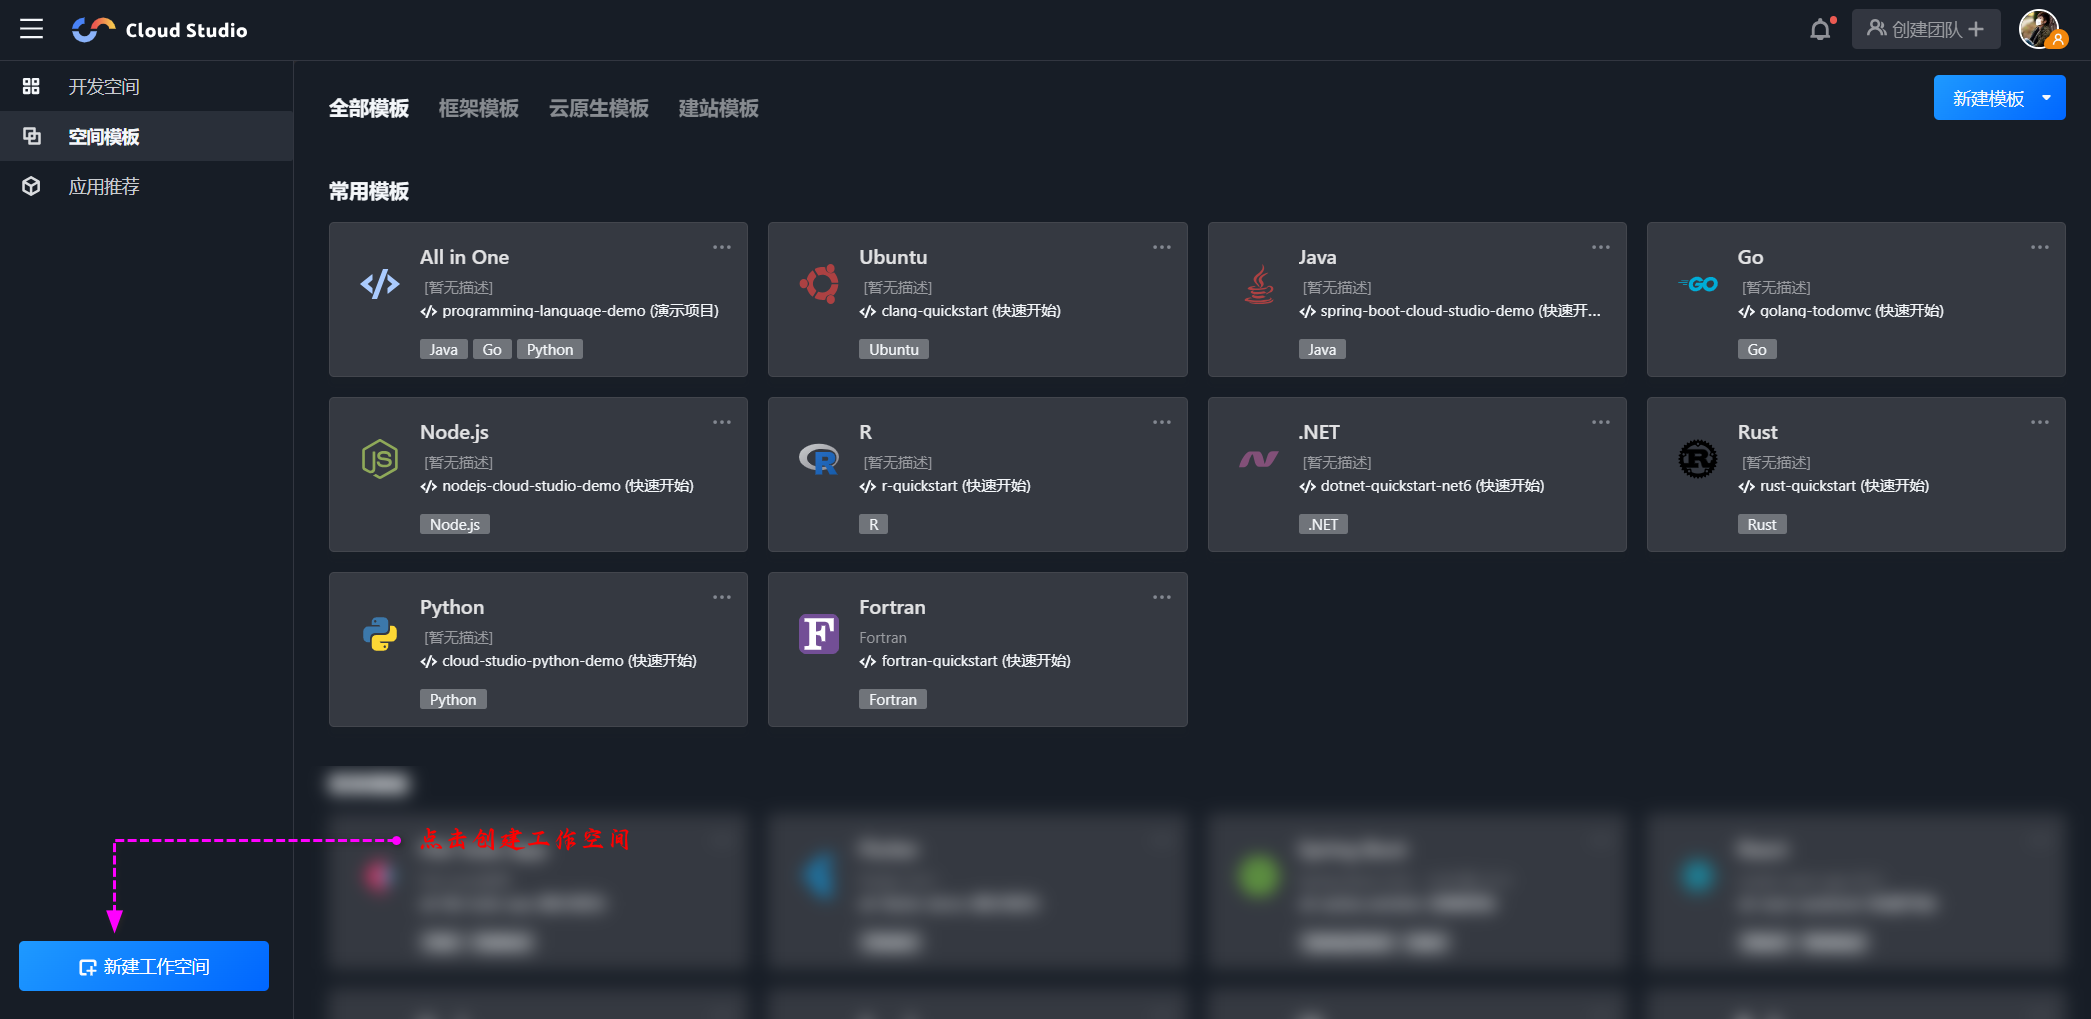Click the .NET logo icon
This screenshot has width=2091, height=1019.
[1259, 459]
